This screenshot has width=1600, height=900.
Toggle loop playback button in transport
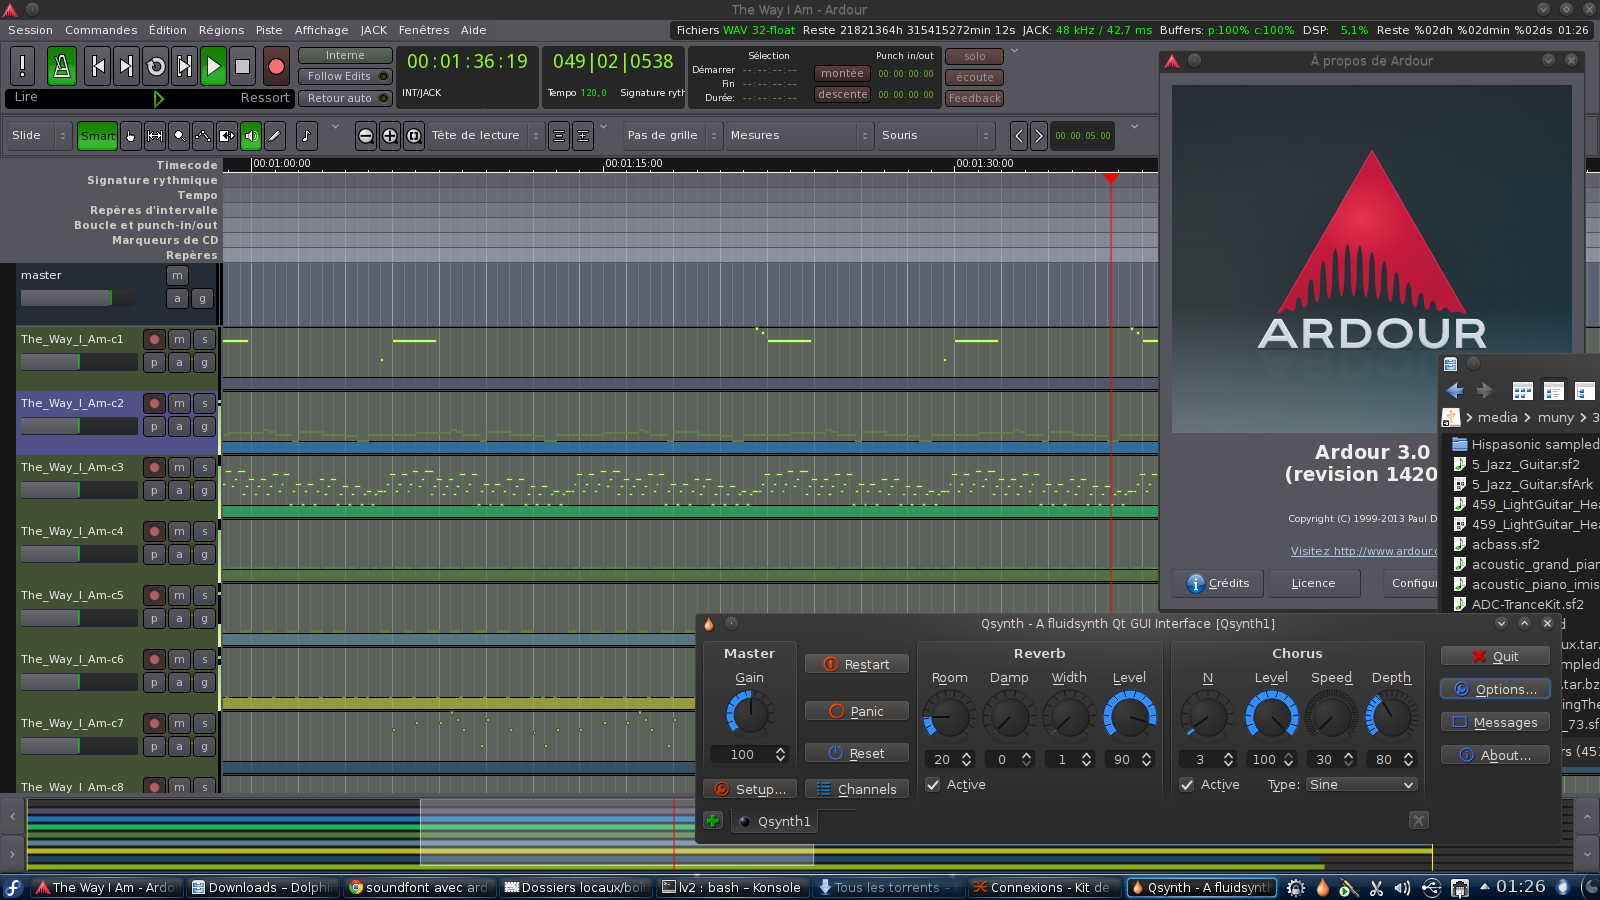pyautogui.click(x=156, y=67)
